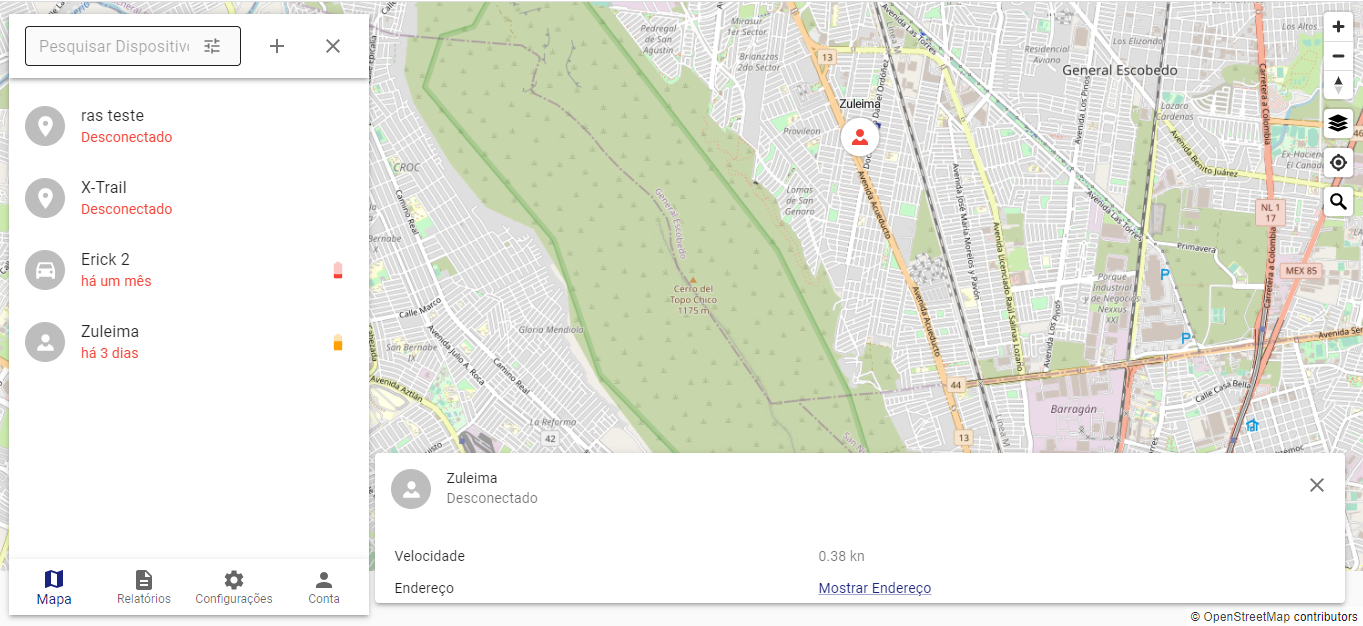The height and width of the screenshot is (626, 1363).
Task: Open the Configurações tab
Action: pos(234,587)
